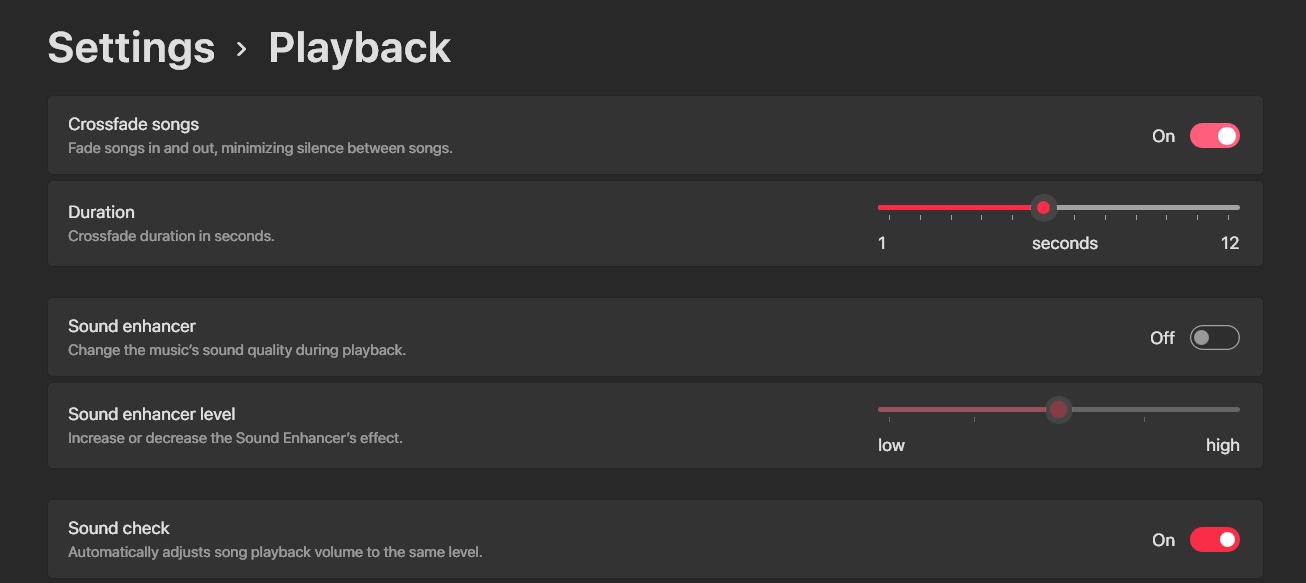1306x583 pixels.
Task: Click the 12 maximum label under Duration slider
Action: coord(1229,243)
